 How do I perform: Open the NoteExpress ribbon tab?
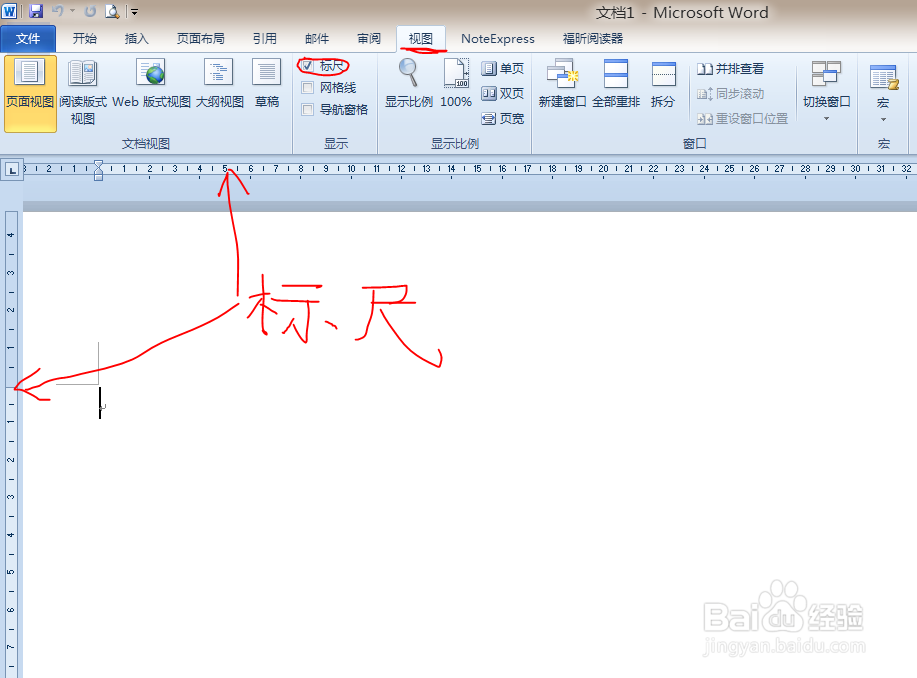pos(497,39)
